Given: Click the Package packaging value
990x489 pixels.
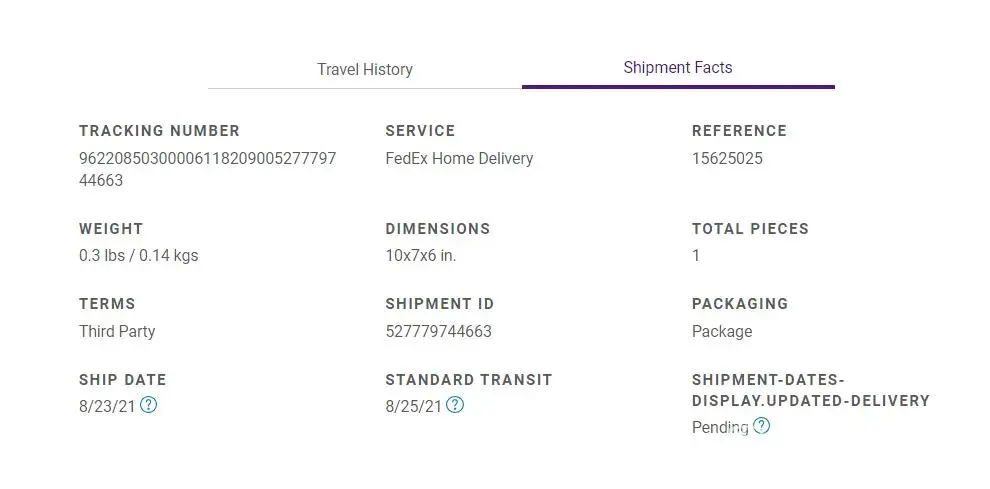Looking at the screenshot, I should point(722,331).
